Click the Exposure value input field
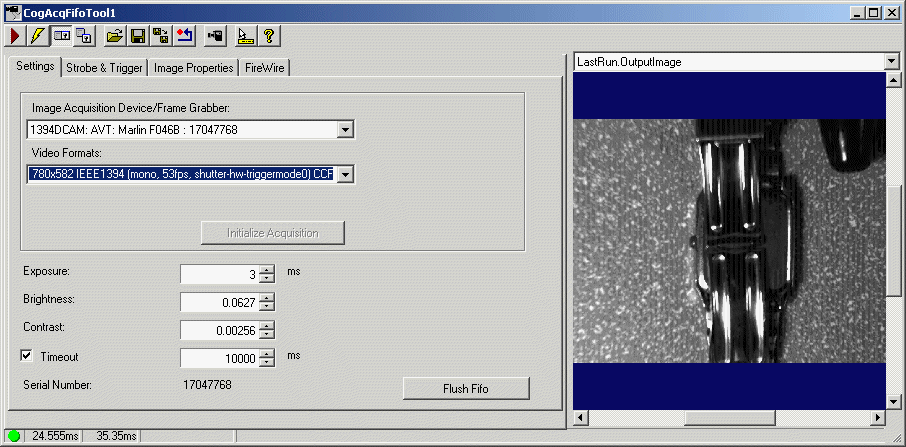906x447 pixels. [x=219, y=274]
